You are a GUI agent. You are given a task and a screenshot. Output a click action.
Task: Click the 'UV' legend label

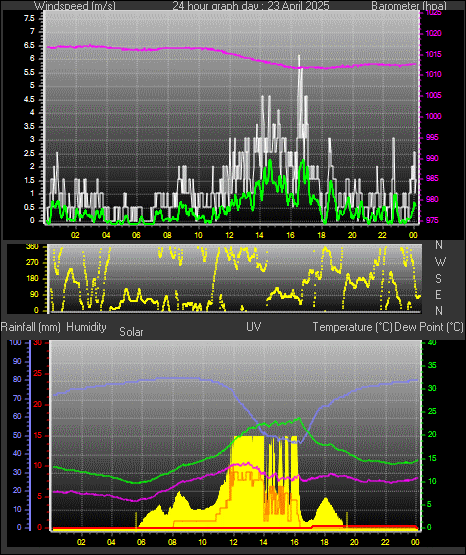(254, 327)
